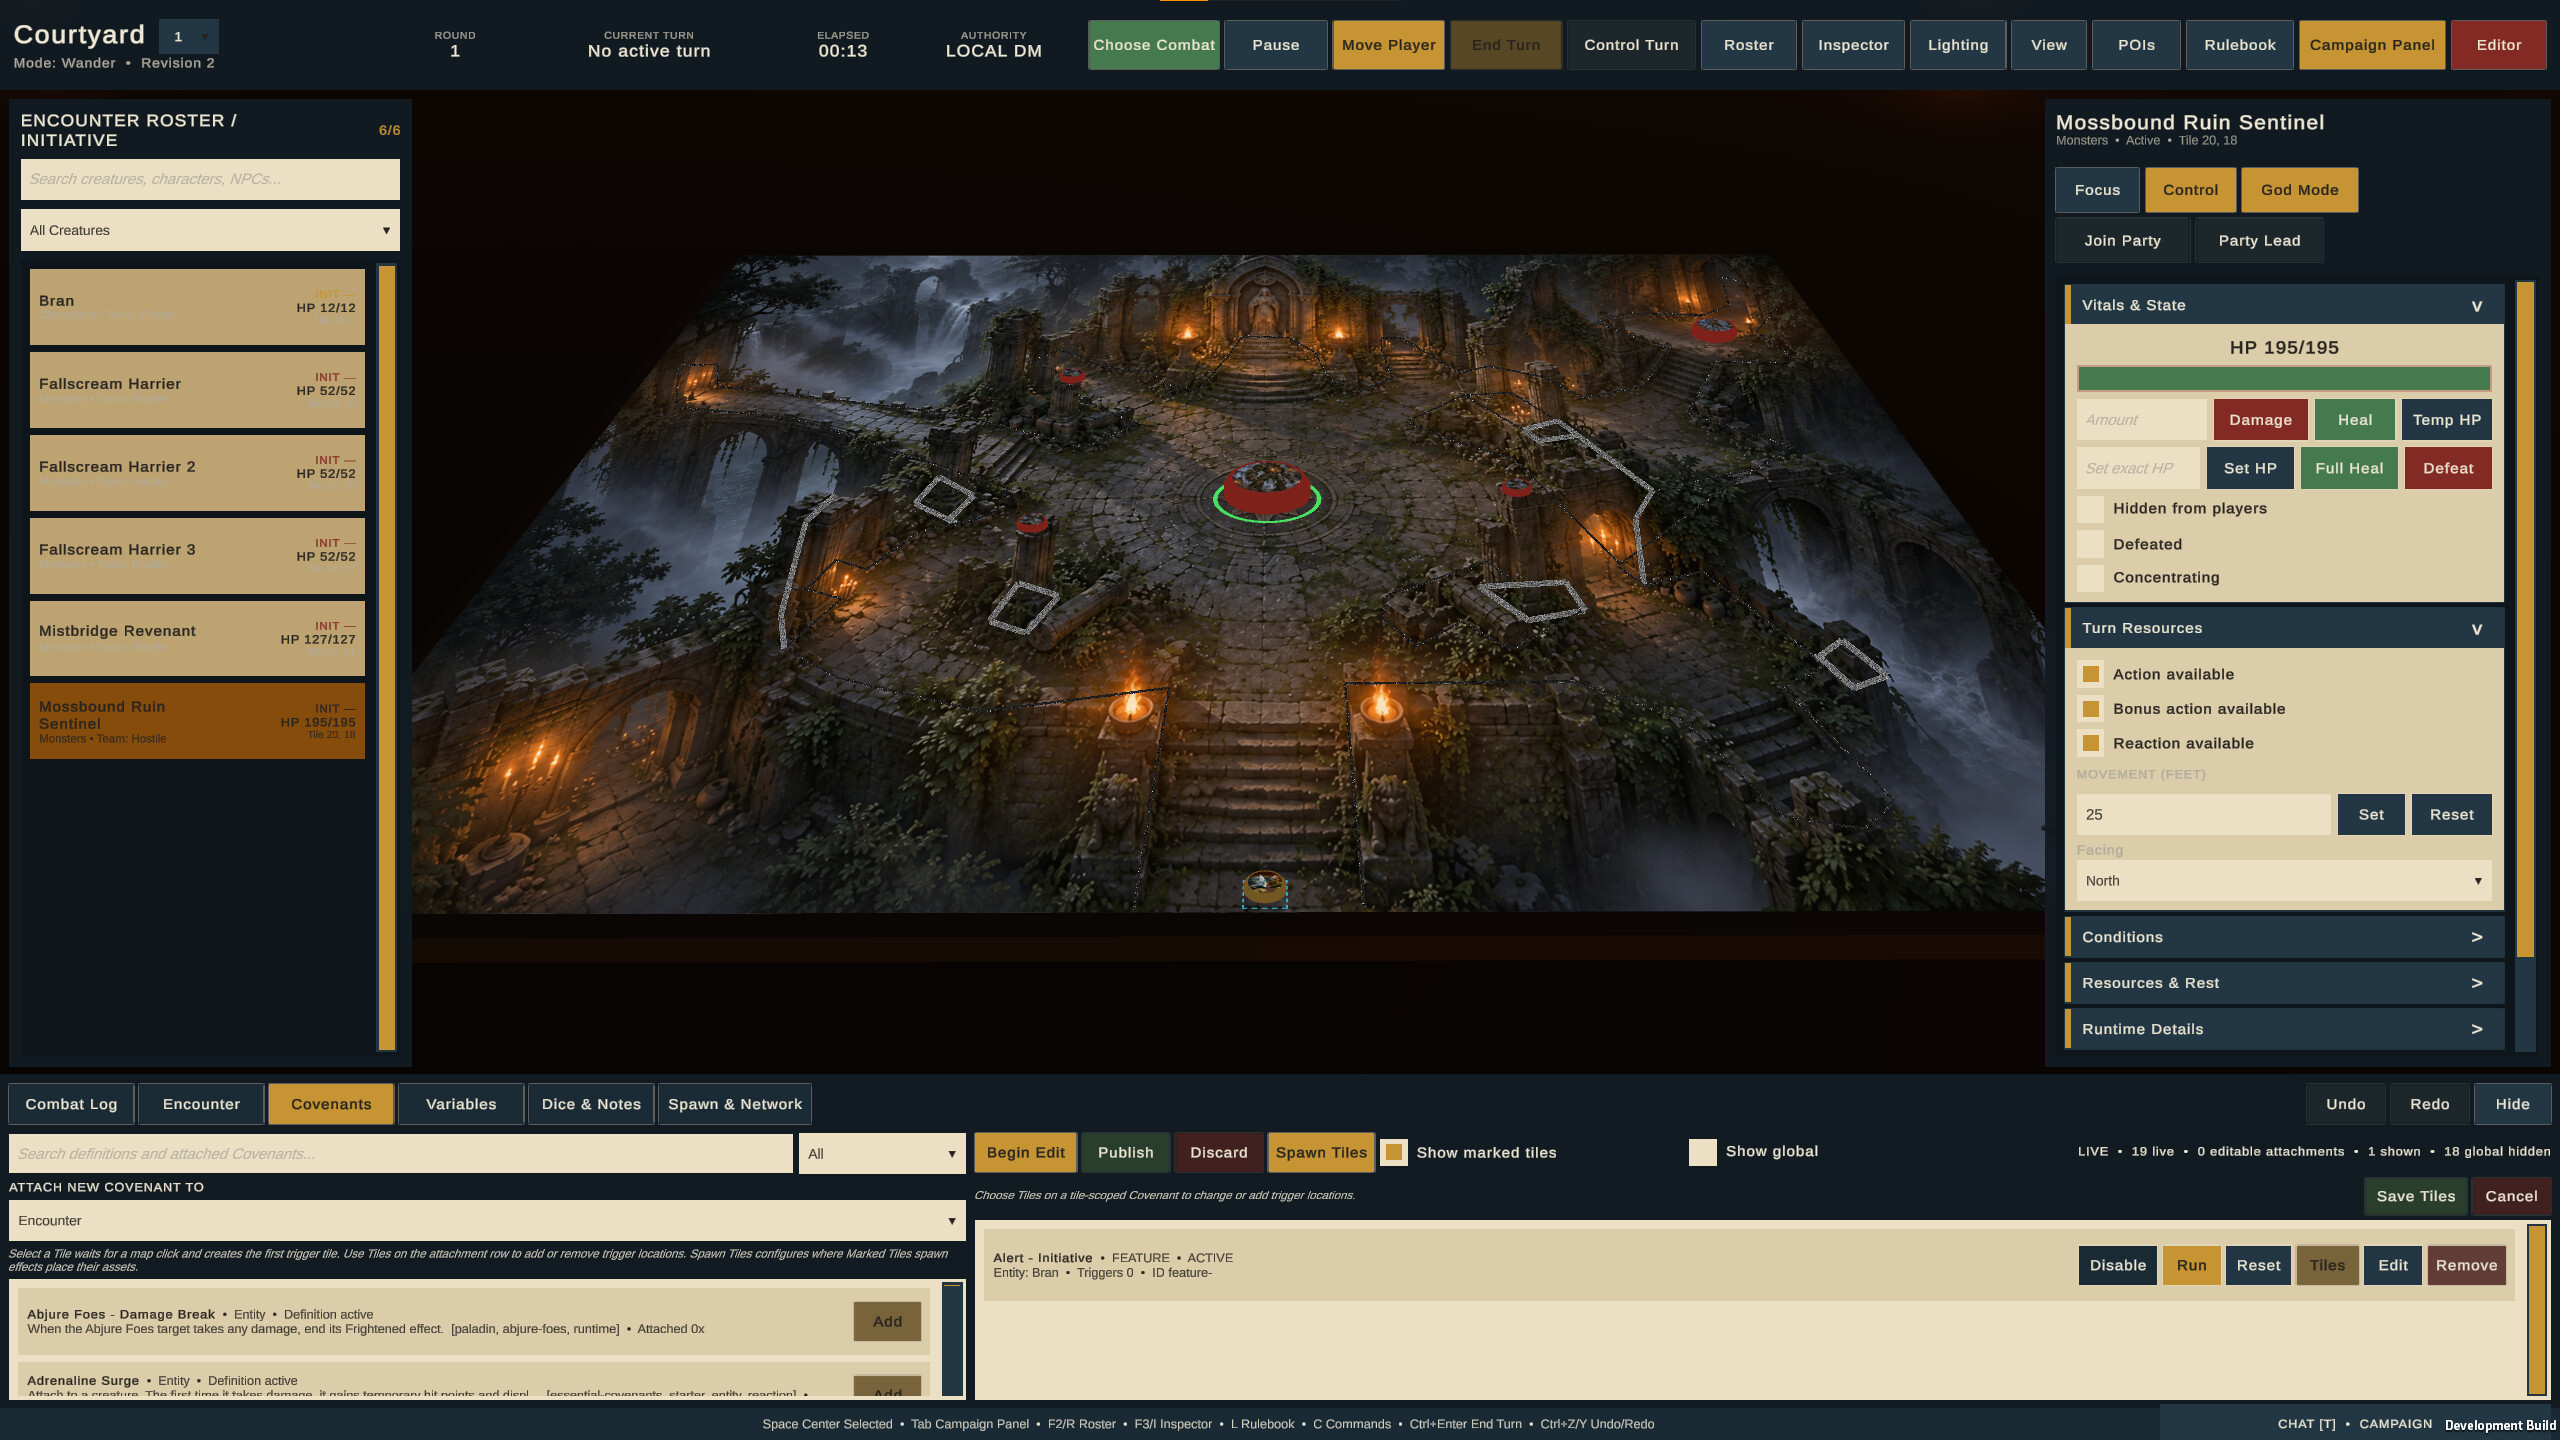Click the God Mode button
The height and width of the screenshot is (1440, 2560).
(x=2299, y=190)
